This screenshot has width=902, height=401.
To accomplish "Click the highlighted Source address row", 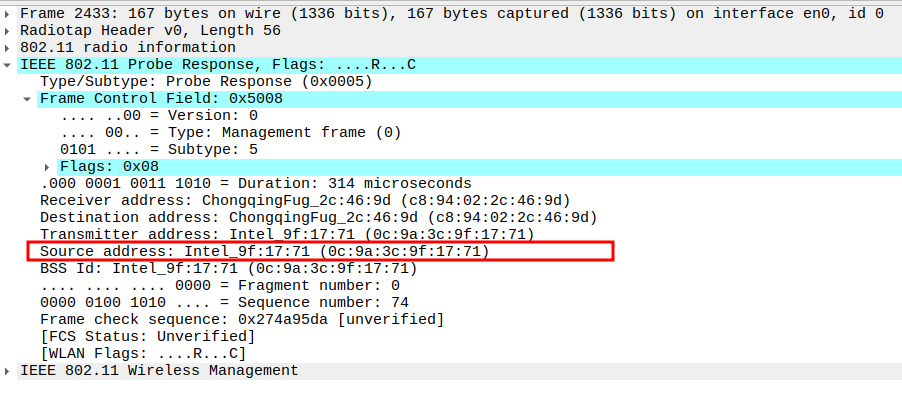I will pyautogui.click(x=264, y=251).
